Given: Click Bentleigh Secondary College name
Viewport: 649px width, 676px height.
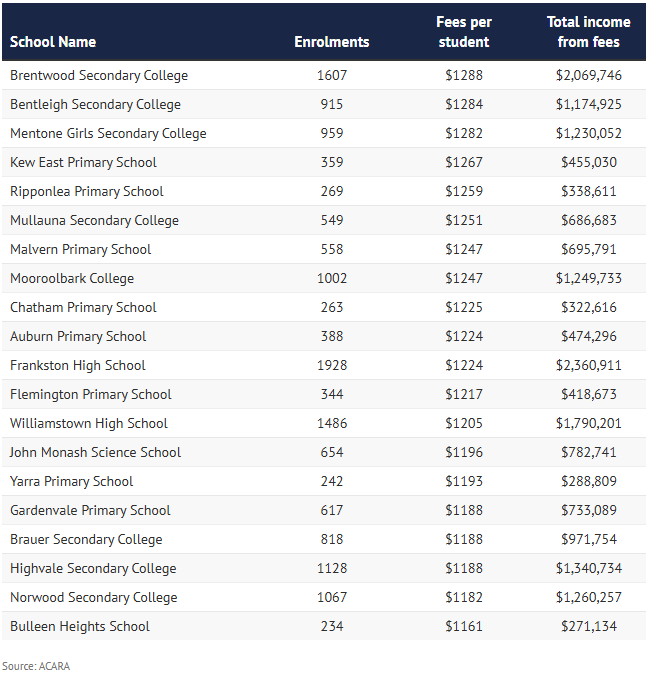Looking at the screenshot, I should click(x=95, y=104).
